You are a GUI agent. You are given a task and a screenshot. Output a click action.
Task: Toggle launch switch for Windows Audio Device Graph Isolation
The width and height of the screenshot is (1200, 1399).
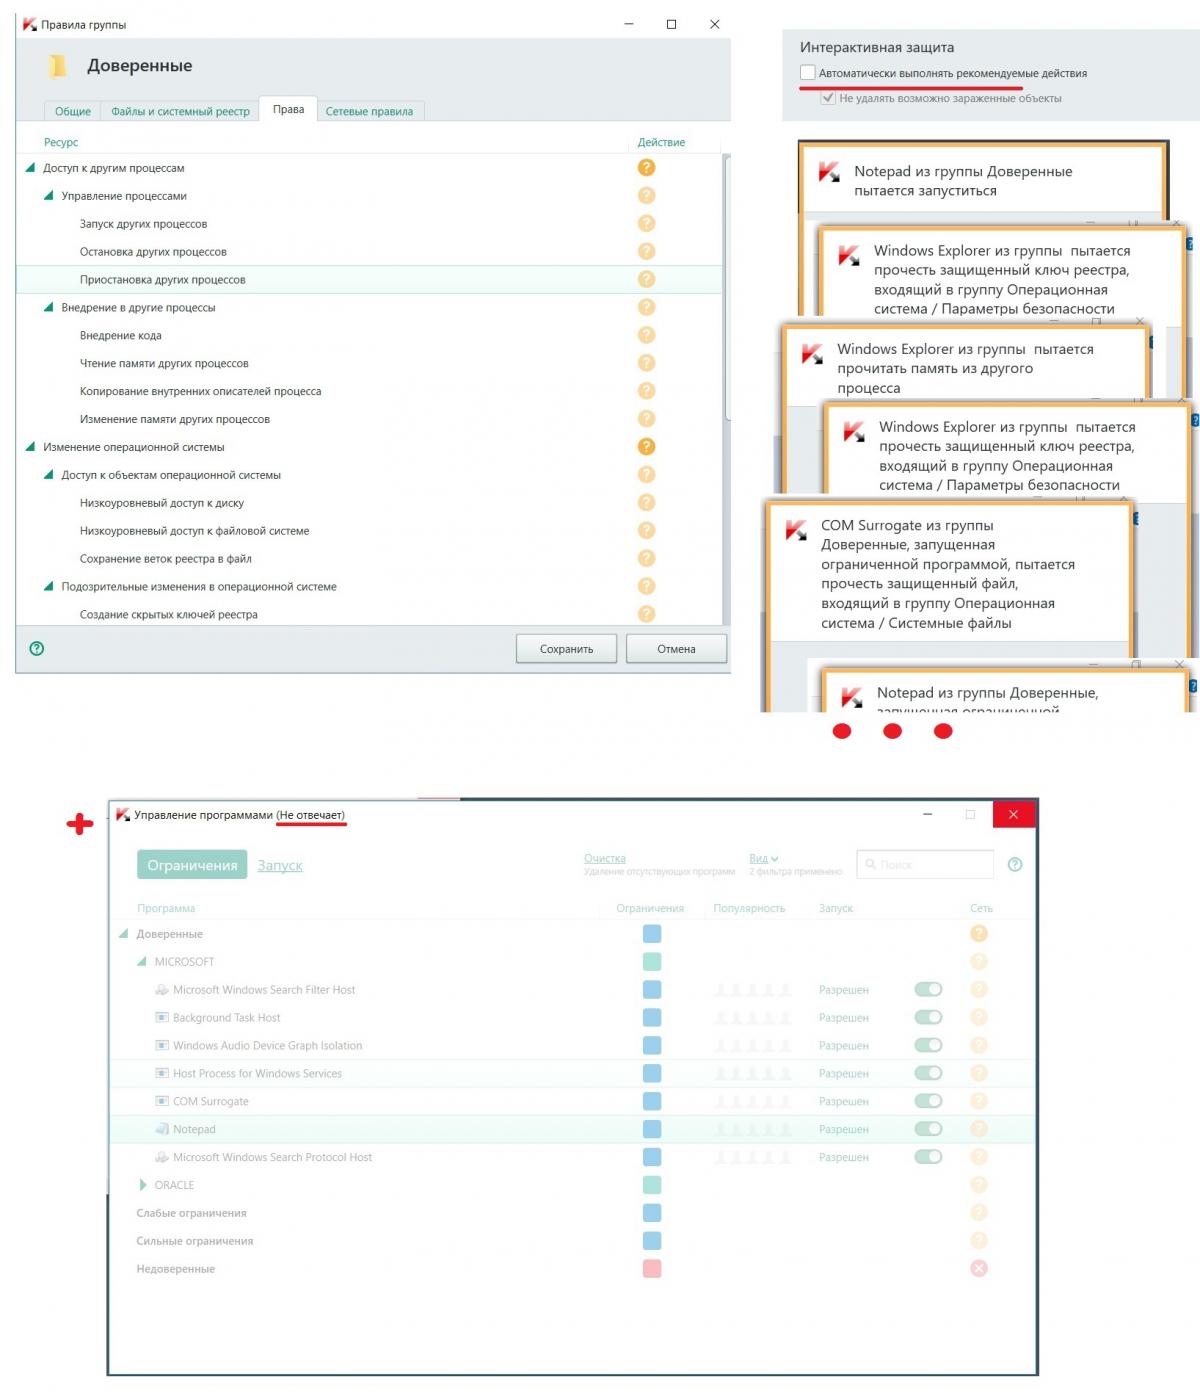pos(929,1046)
